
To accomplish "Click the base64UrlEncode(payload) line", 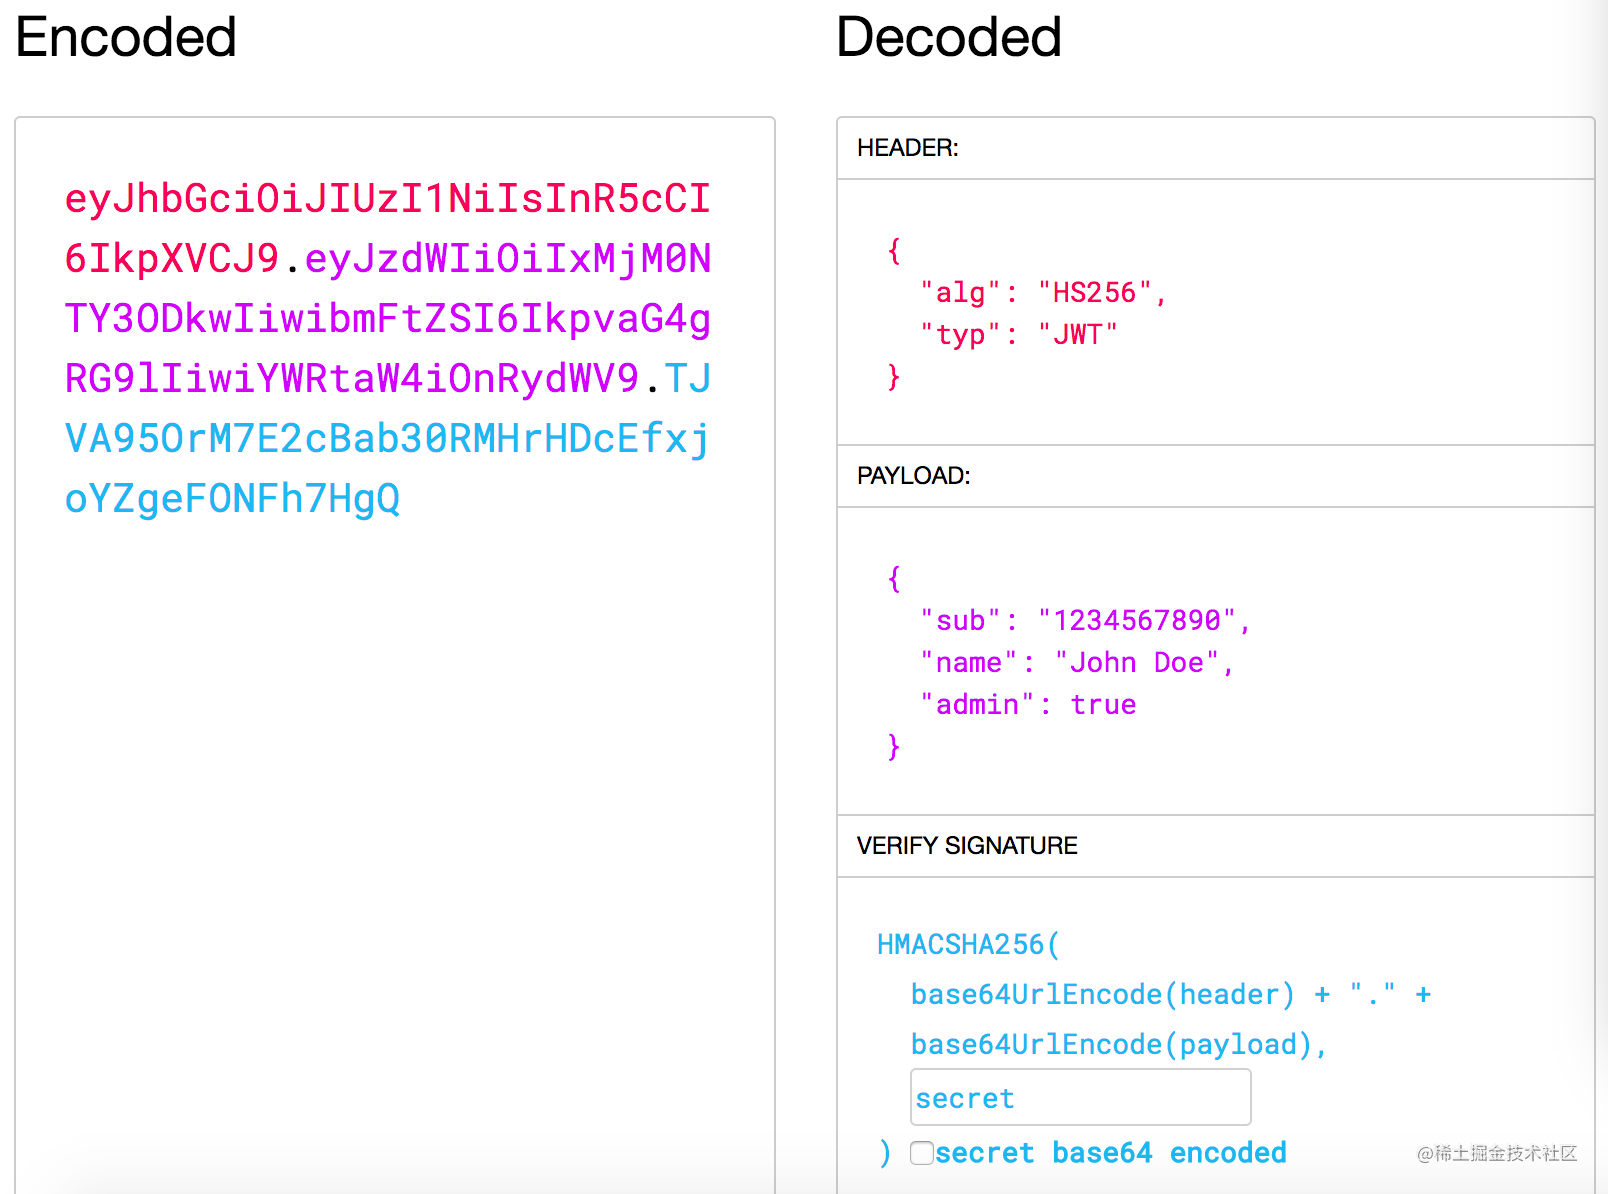I will coord(1119,1044).
